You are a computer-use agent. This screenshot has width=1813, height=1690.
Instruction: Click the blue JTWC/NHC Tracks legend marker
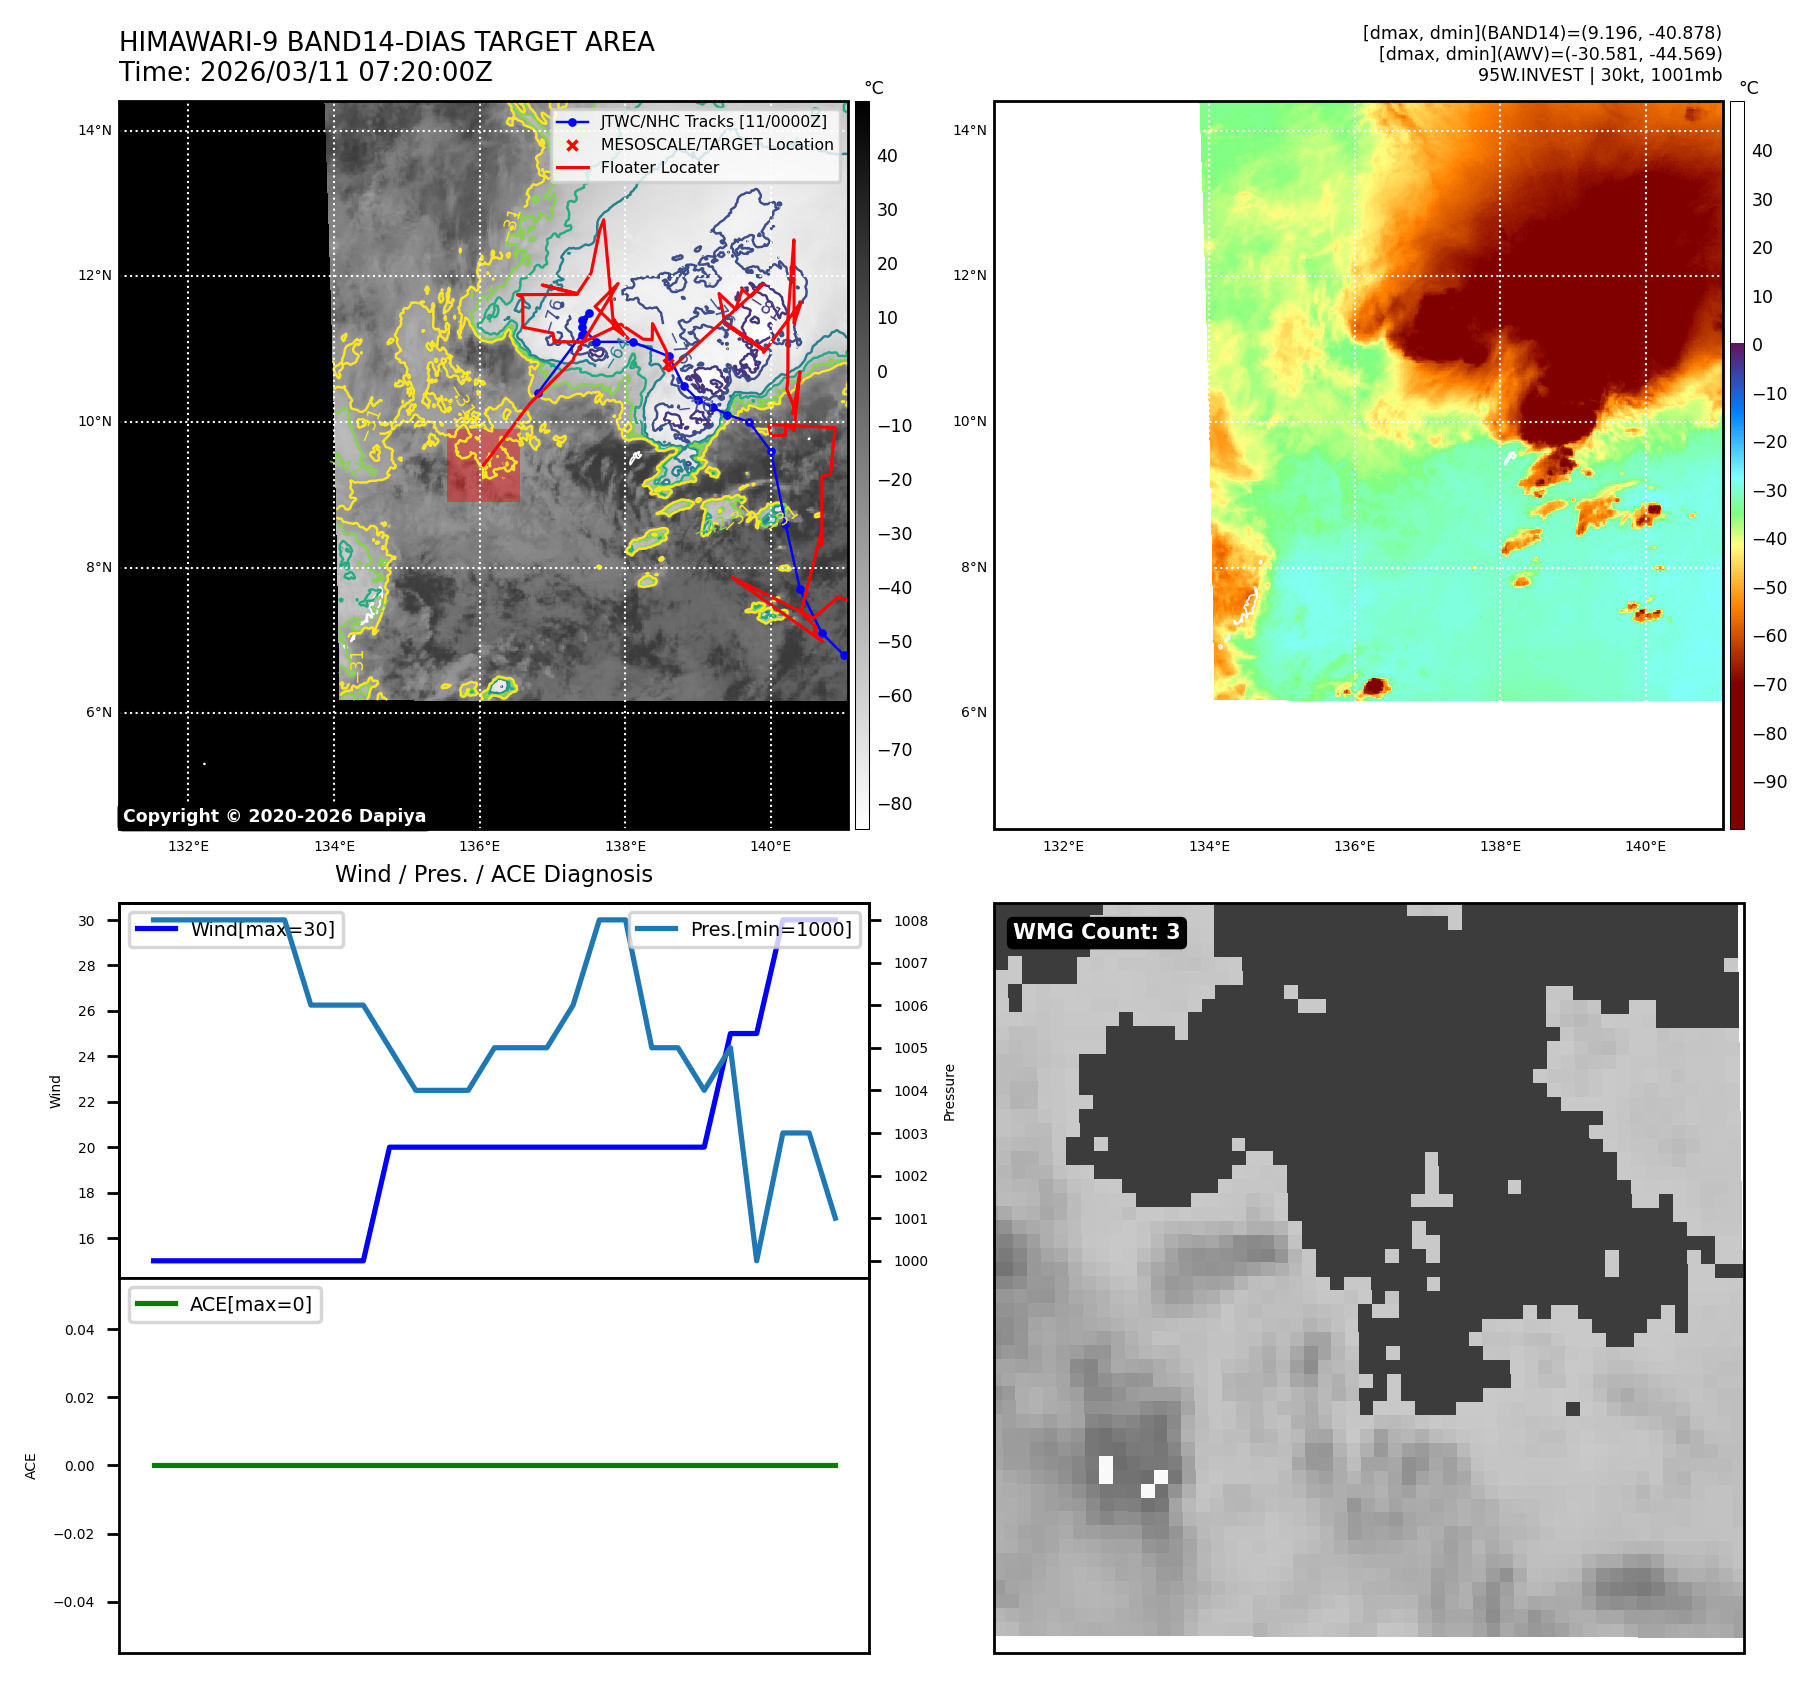(572, 122)
